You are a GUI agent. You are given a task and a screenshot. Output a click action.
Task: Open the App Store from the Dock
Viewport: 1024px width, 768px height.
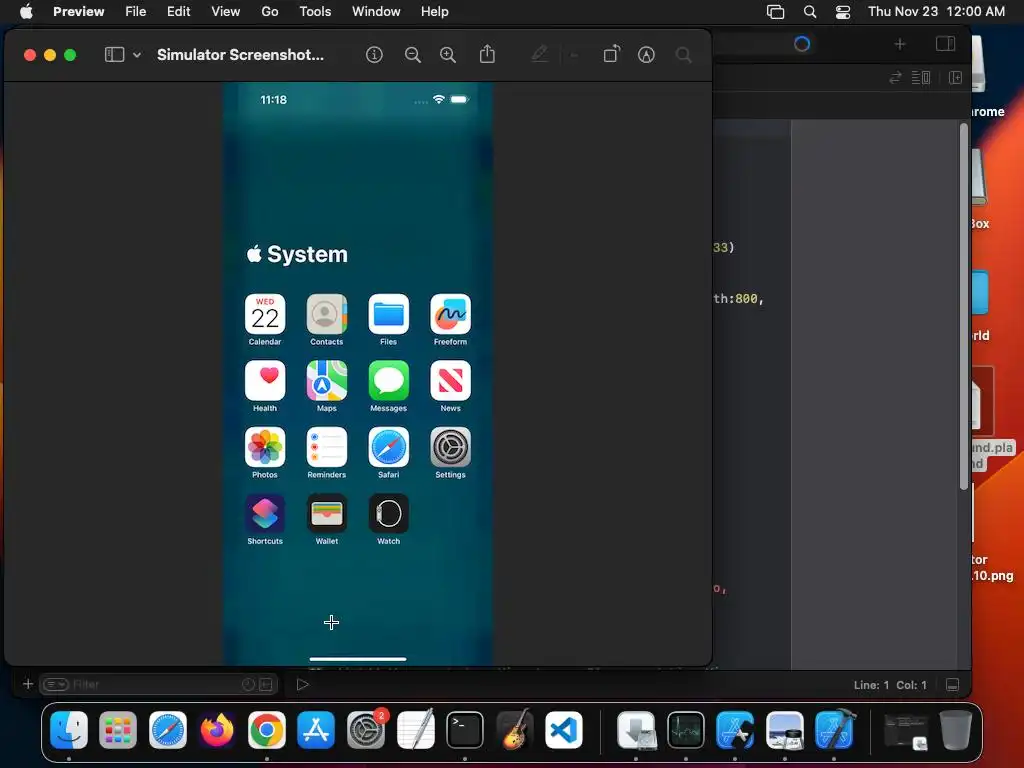coord(316,730)
